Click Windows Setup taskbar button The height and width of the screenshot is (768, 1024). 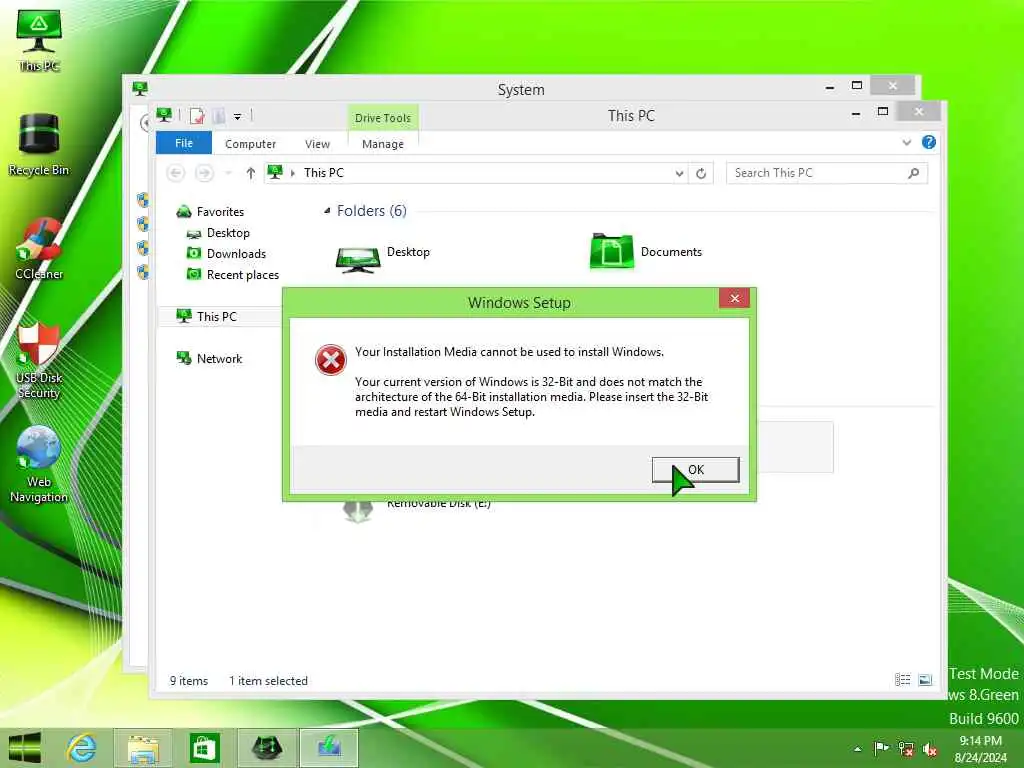click(328, 748)
